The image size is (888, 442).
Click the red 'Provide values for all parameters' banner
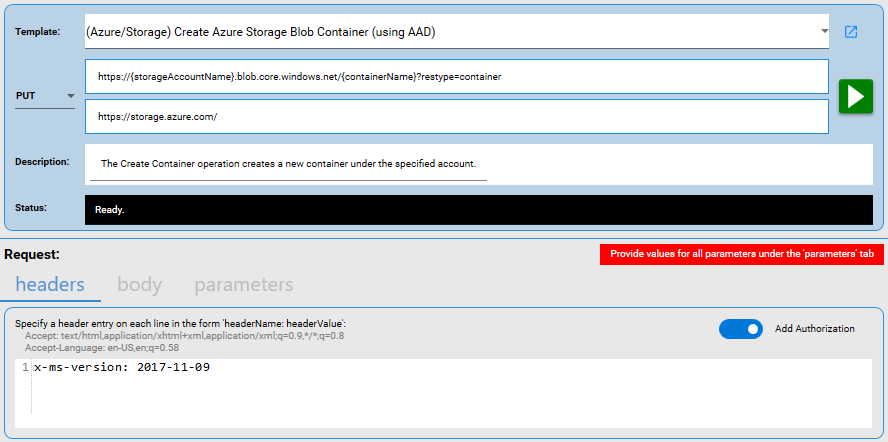pos(740,255)
